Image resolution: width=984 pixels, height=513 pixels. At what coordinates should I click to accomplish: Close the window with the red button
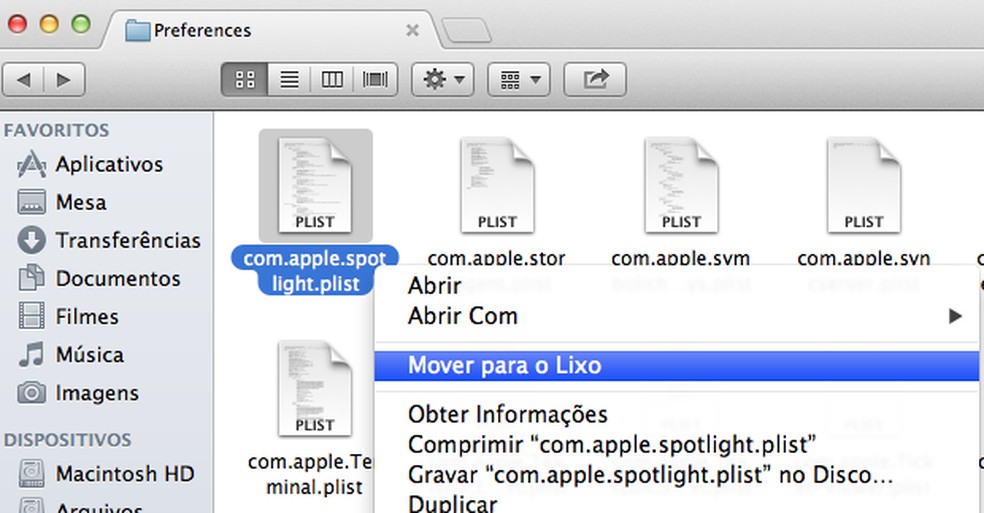click(x=17, y=24)
